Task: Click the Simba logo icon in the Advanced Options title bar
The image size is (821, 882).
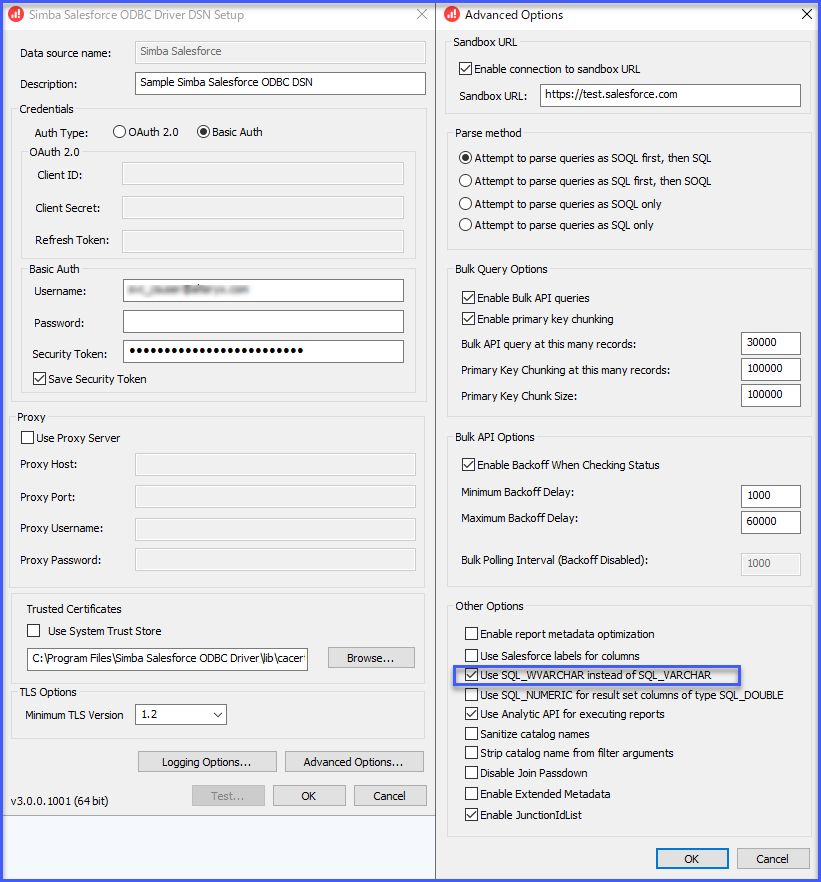Action: coord(452,15)
